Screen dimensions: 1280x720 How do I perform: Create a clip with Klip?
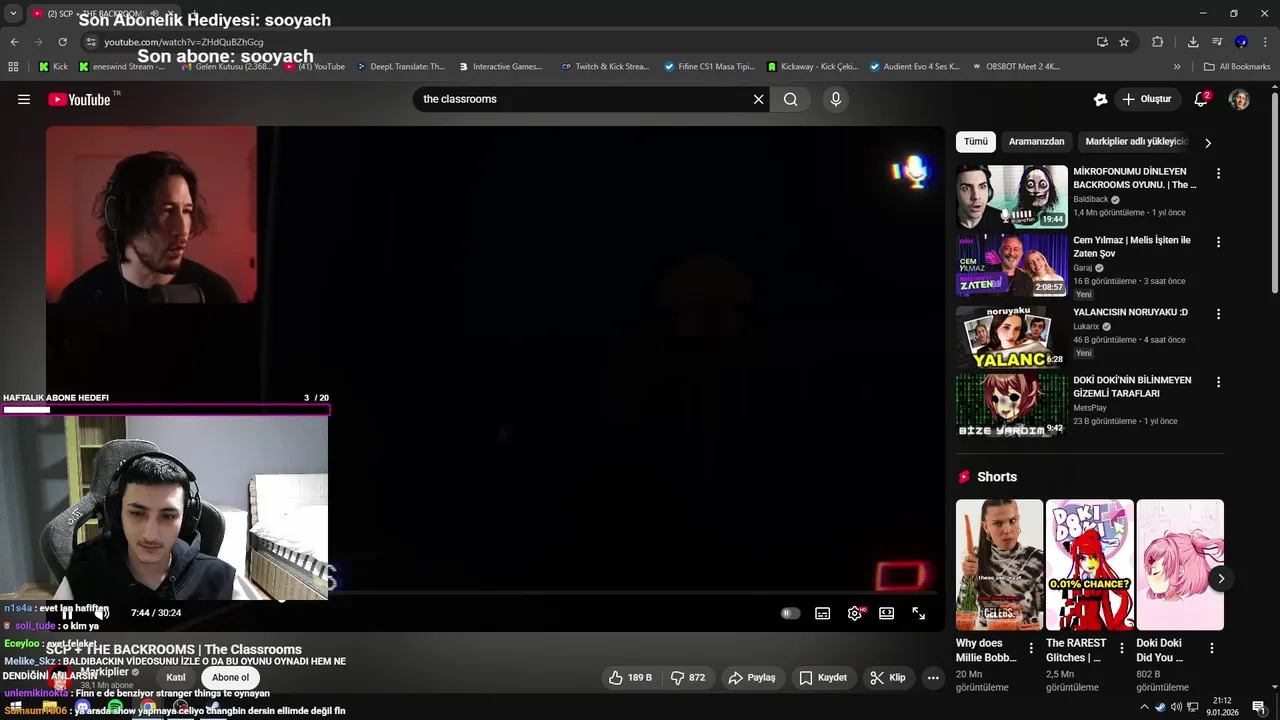888,677
